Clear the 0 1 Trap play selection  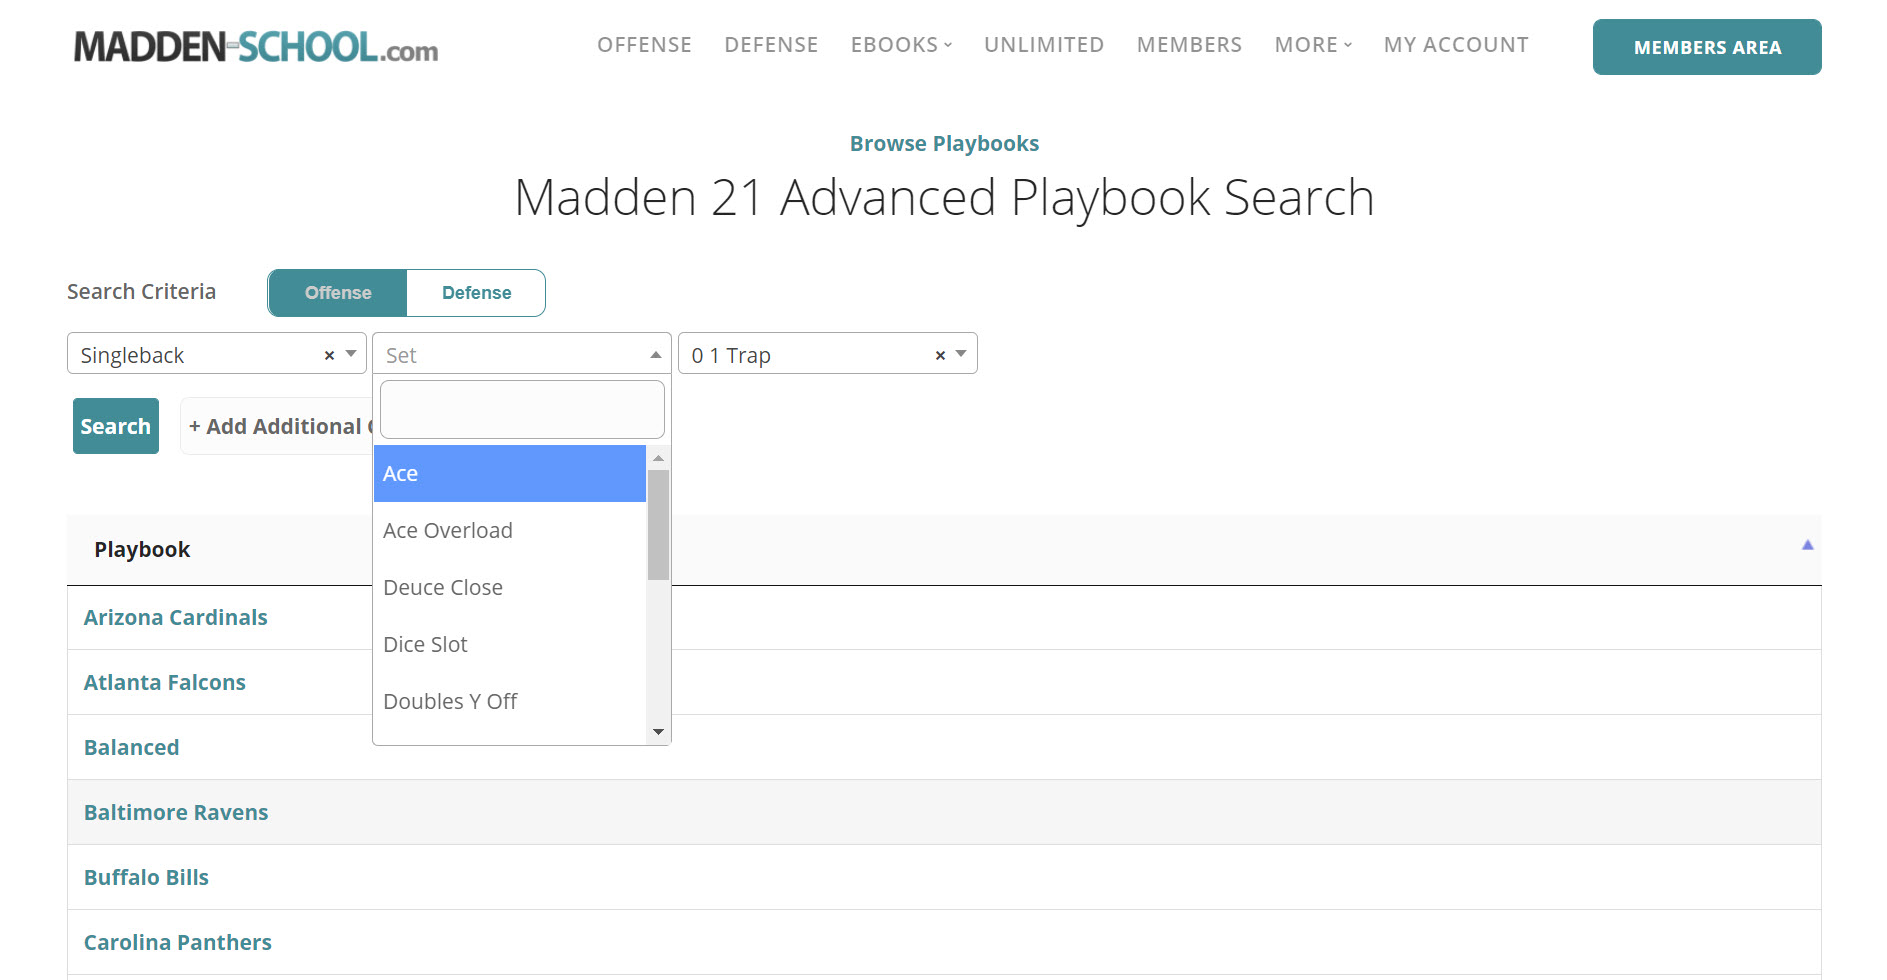940,356
